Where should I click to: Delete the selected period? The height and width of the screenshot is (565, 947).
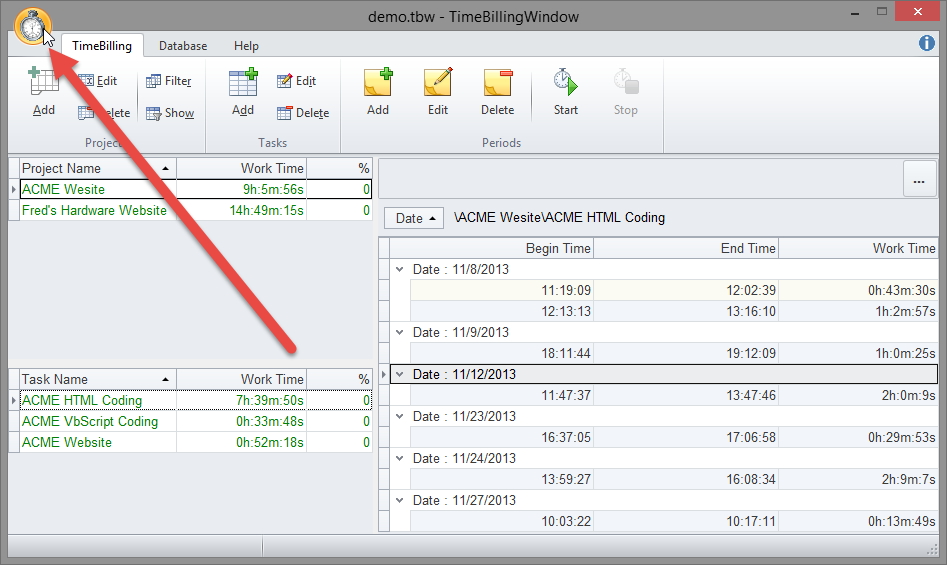click(497, 91)
